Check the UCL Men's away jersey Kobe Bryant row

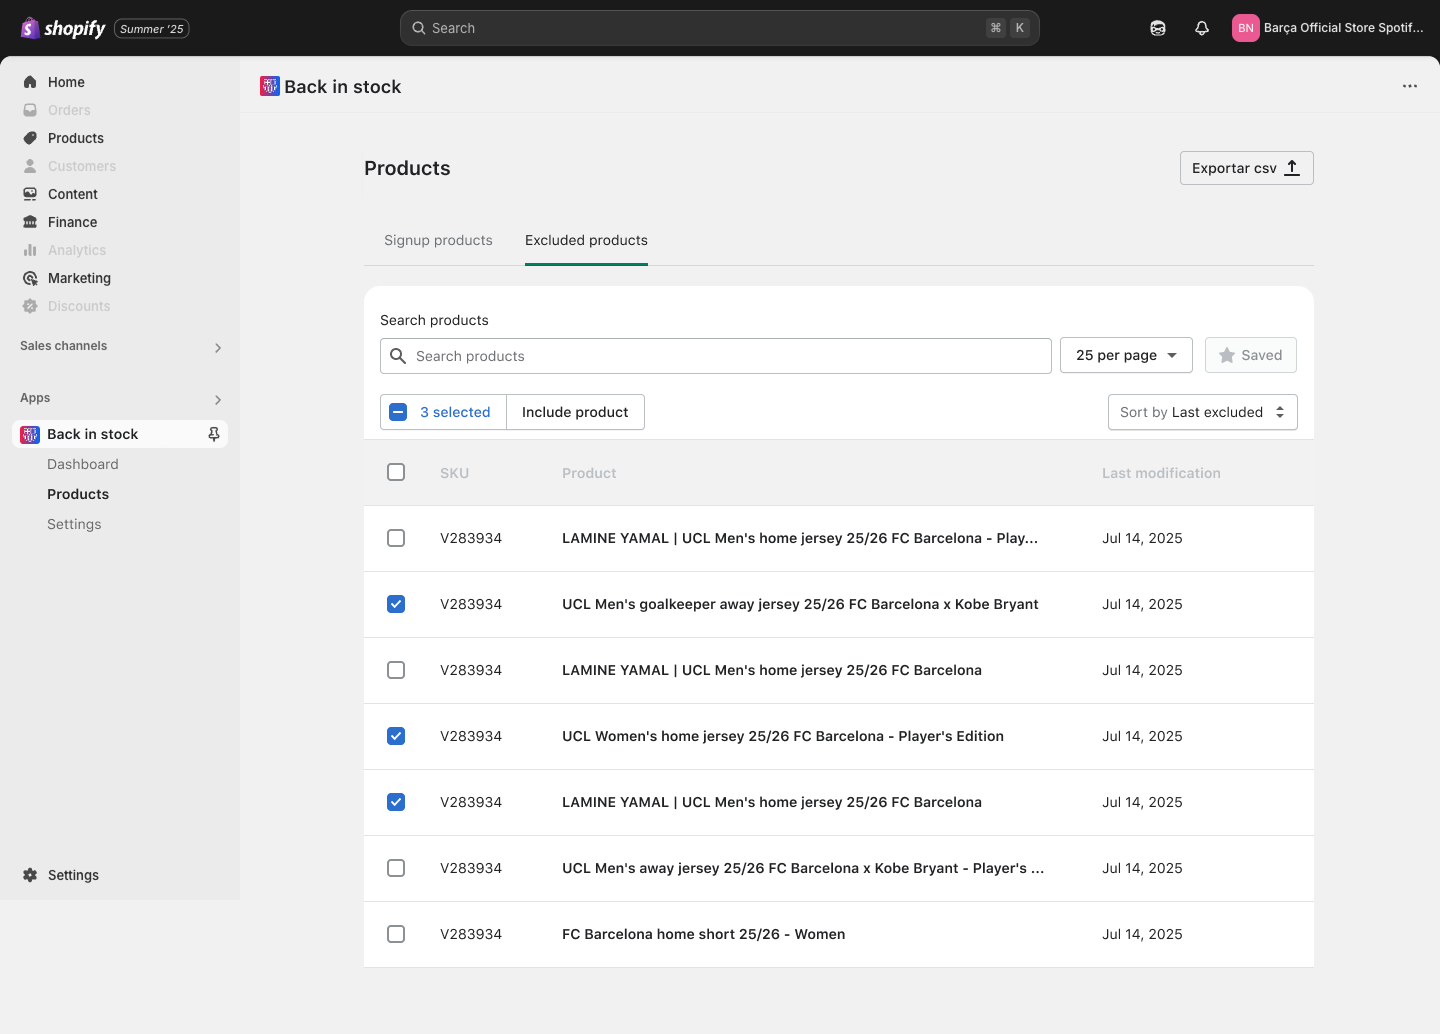pos(396,868)
